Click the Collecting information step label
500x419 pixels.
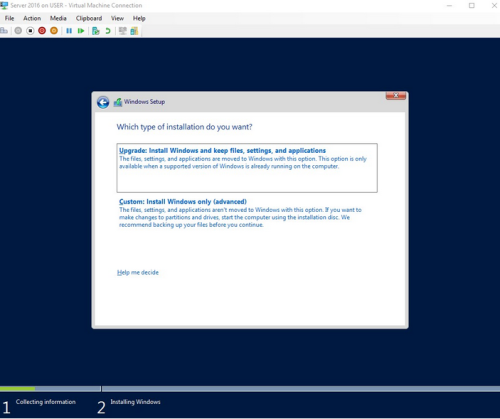[x=46, y=402]
